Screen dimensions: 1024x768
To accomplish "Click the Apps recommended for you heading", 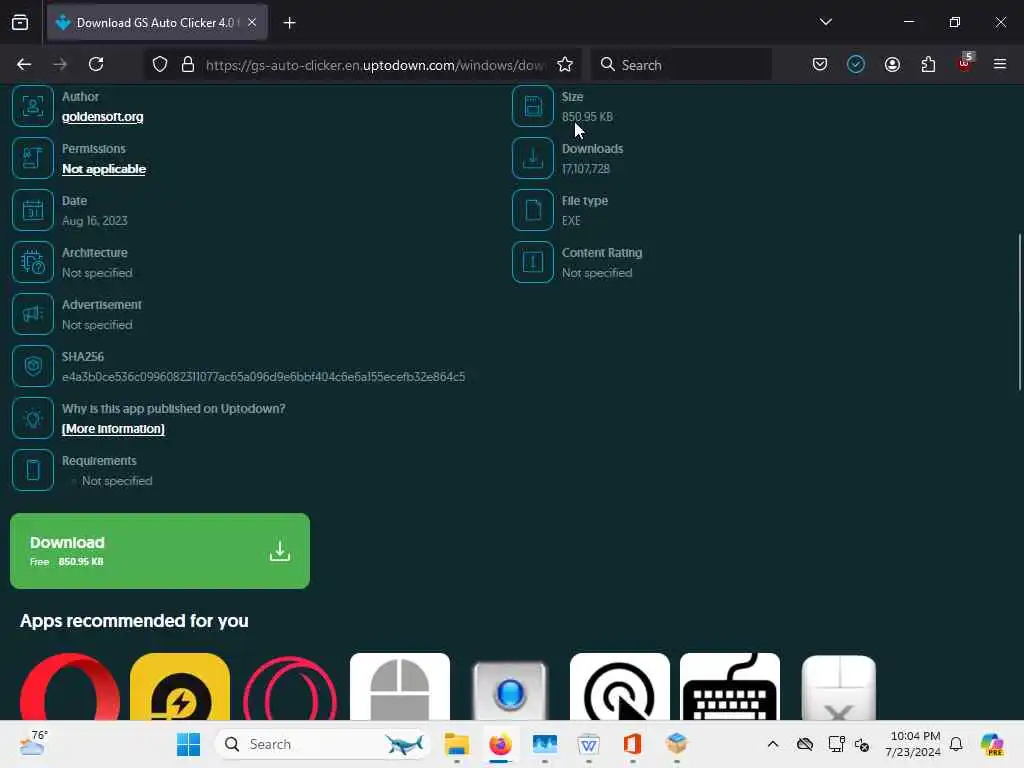I will click(x=134, y=620).
